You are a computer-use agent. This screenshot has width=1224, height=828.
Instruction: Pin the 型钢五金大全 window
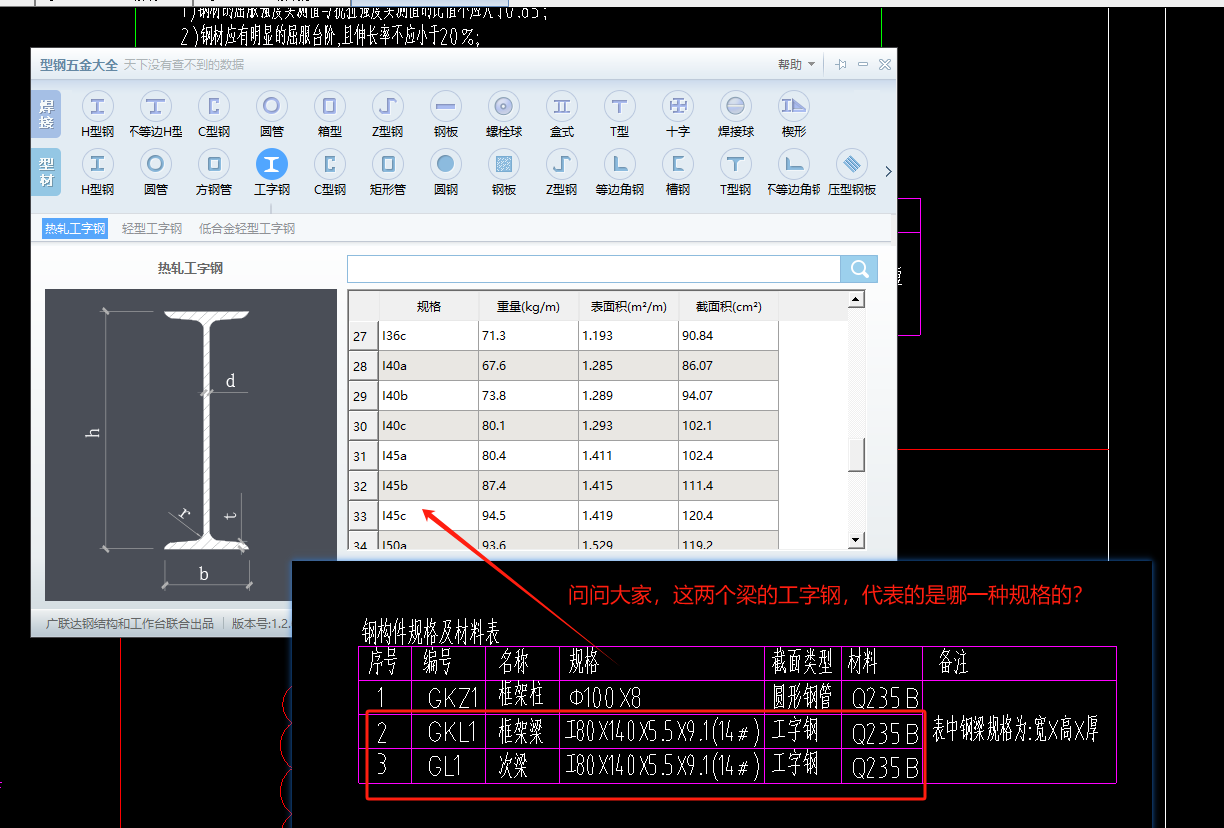[x=841, y=64]
